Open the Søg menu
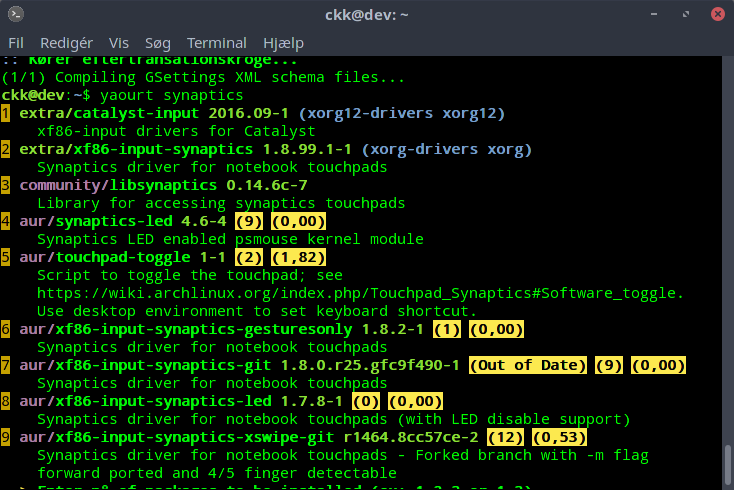 158,44
